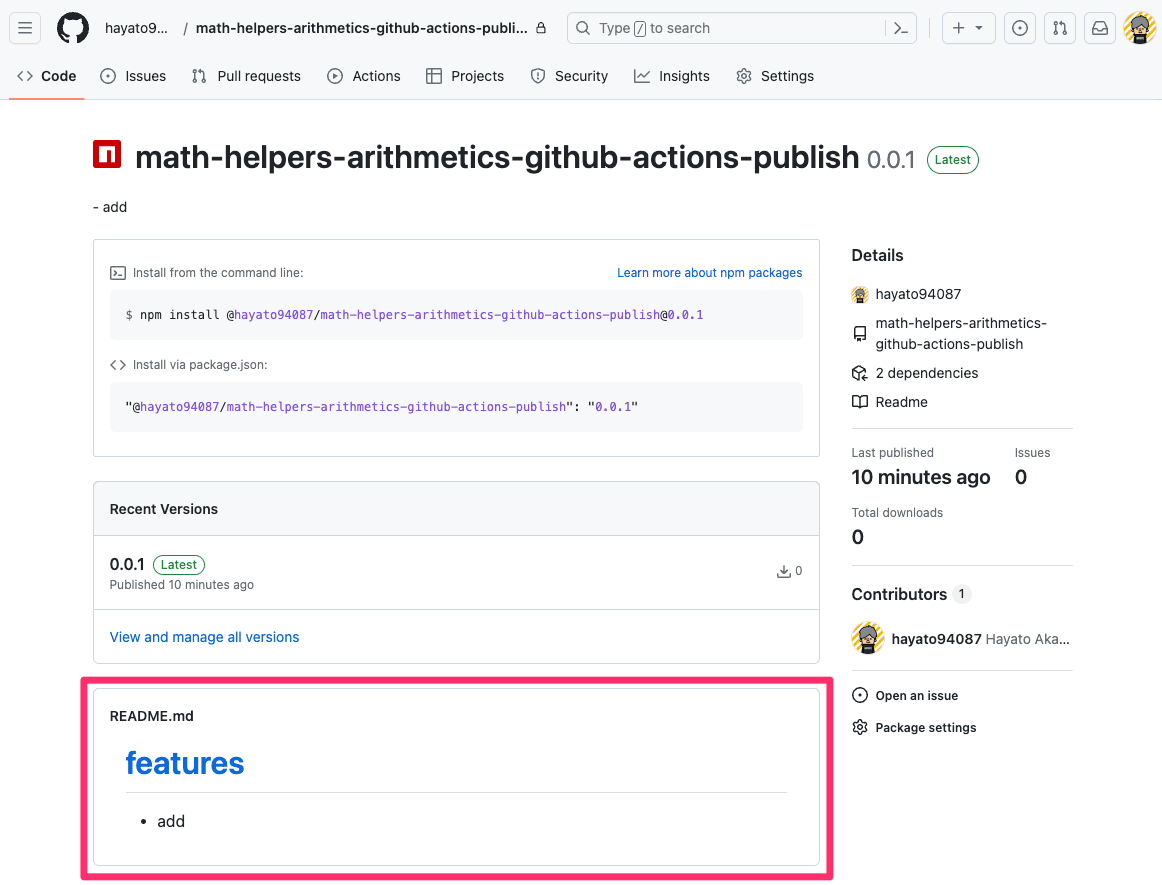1162x885 pixels.
Task: Click the Contributors count badge
Action: pyautogui.click(x=961, y=594)
